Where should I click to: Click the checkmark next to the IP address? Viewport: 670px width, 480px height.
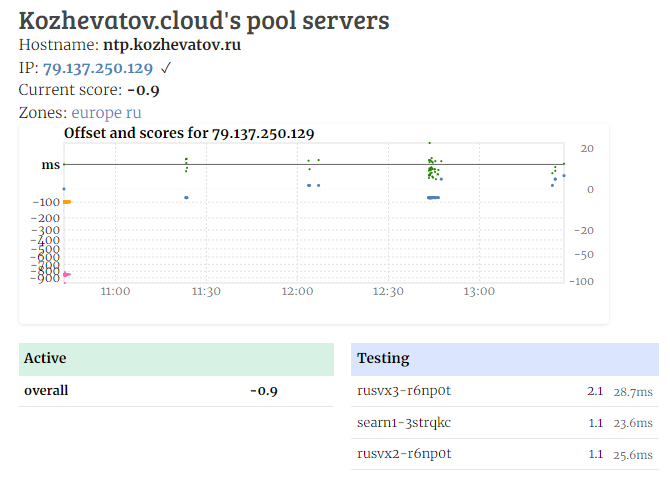point(166,68)
